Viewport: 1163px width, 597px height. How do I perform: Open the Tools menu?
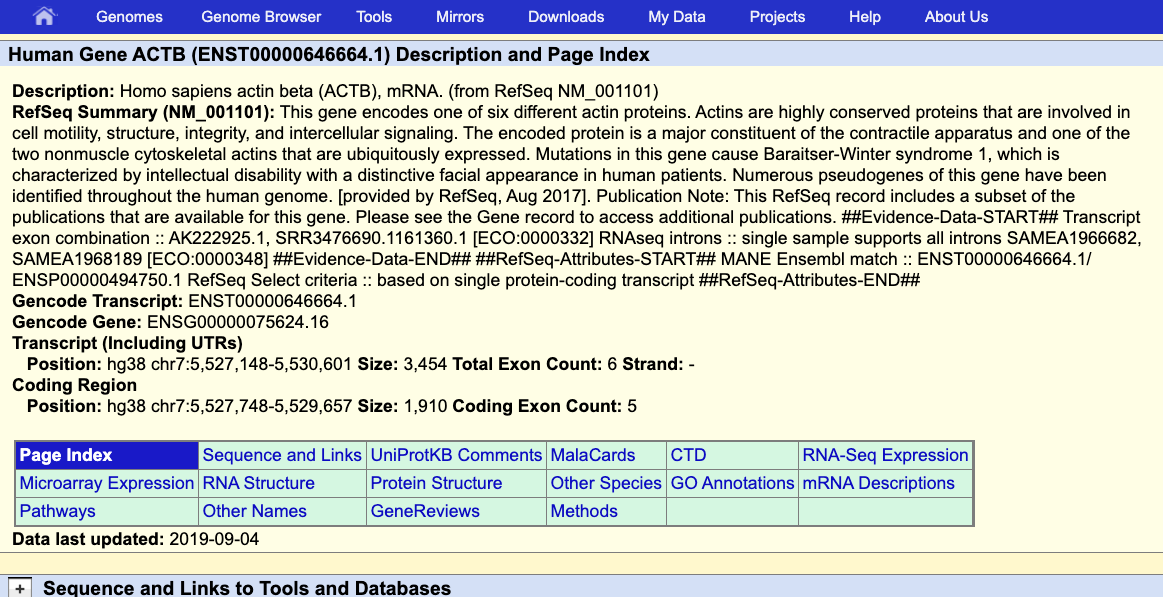click(374, 17)
